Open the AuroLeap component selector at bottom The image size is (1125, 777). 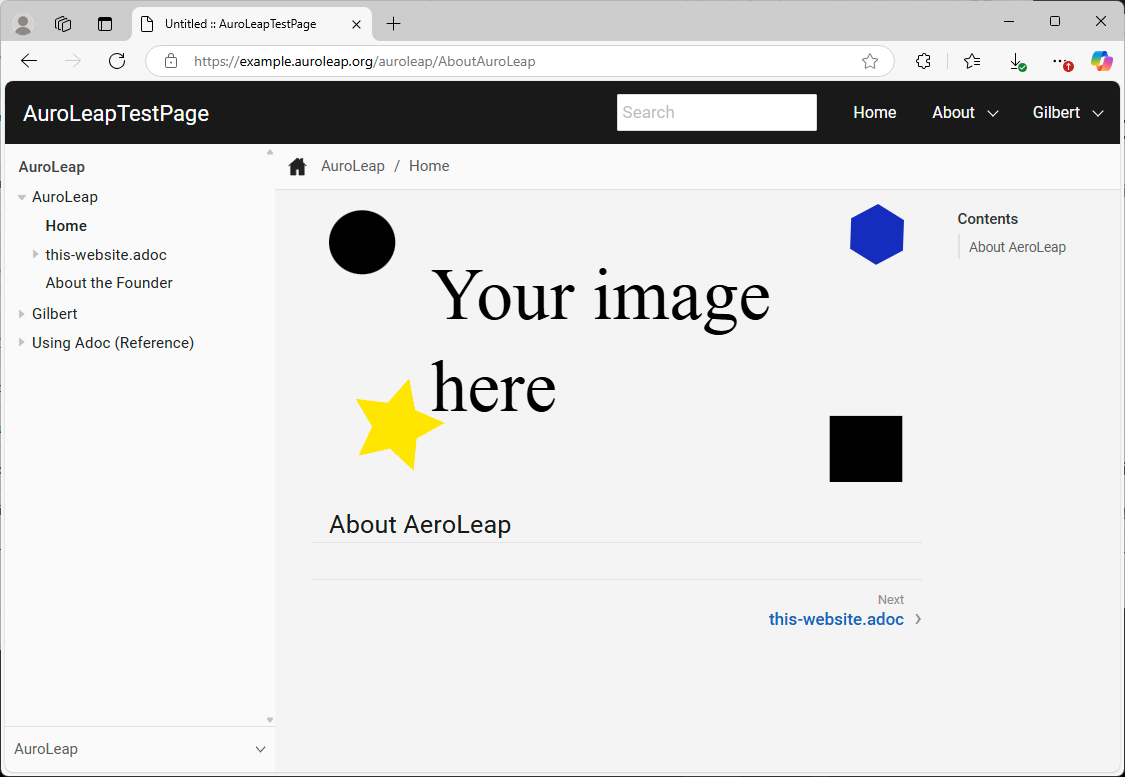point(140,749)
